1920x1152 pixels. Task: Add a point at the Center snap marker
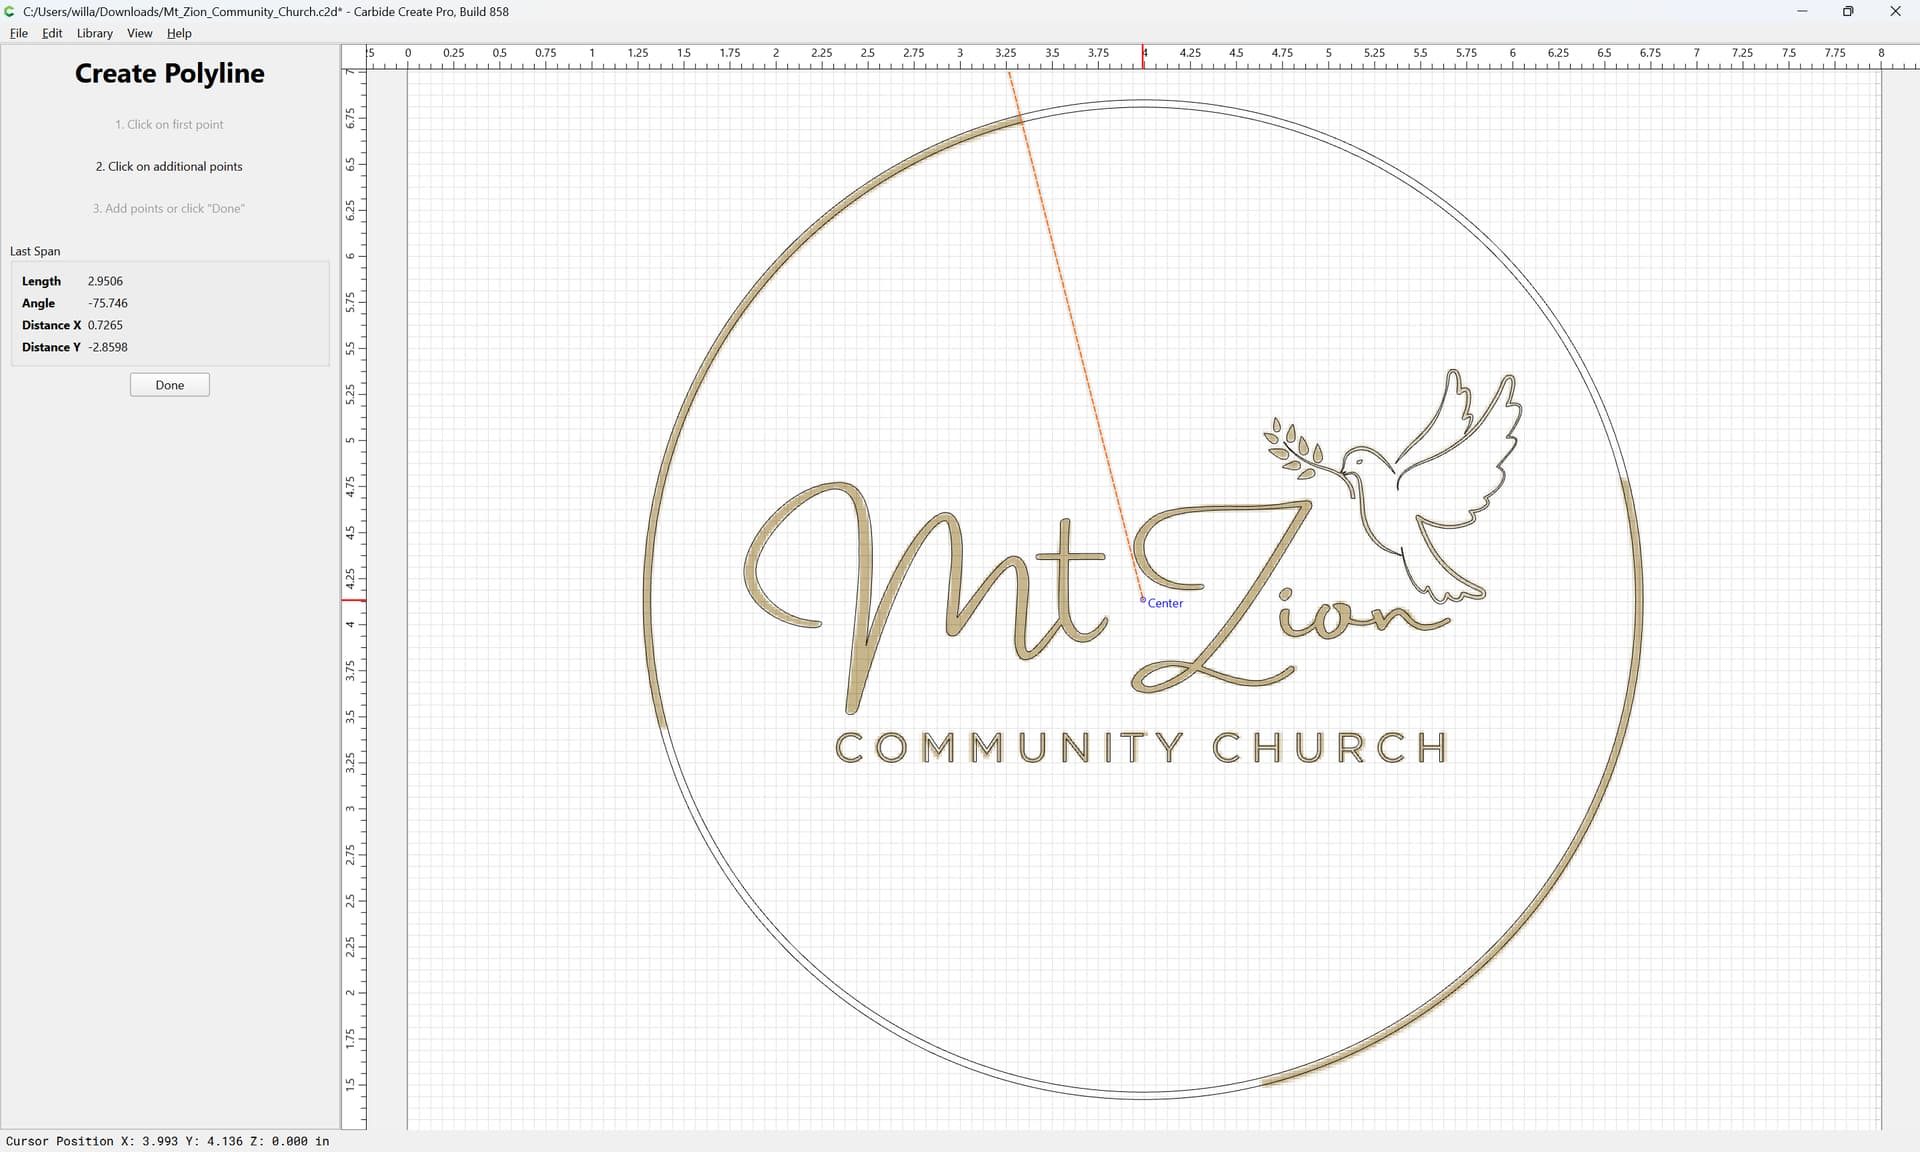click(x=1143, y=600)
